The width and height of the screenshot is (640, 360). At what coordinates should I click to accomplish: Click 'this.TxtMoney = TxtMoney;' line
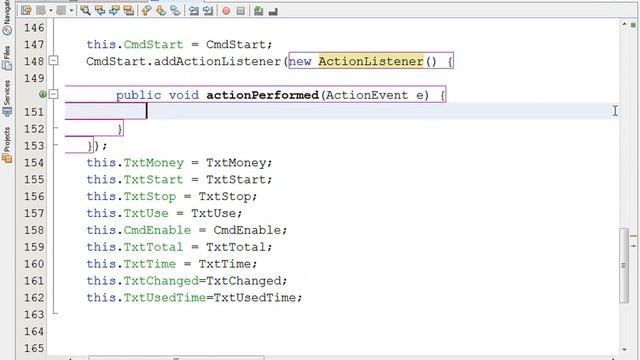point(179,162)
